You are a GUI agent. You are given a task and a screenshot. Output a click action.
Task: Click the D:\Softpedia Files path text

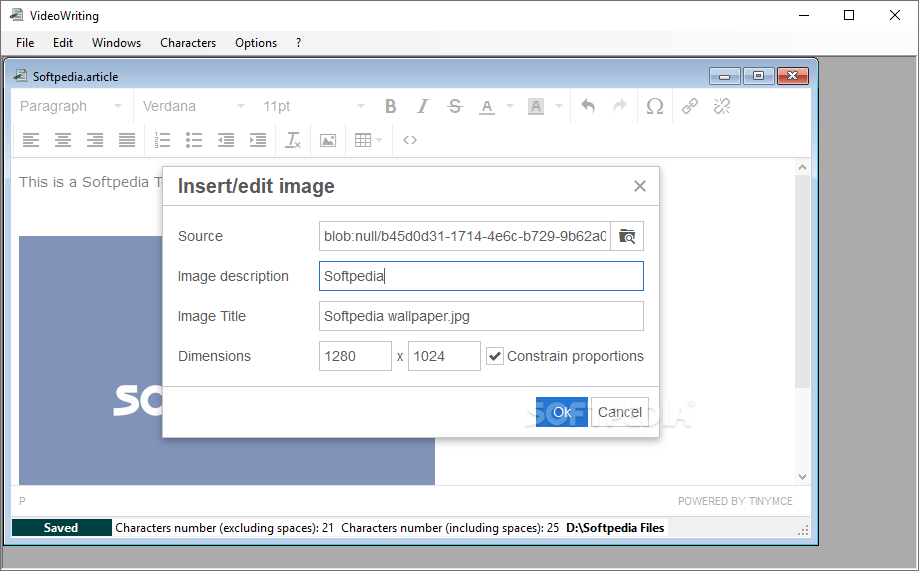click(x=615, y=528)
